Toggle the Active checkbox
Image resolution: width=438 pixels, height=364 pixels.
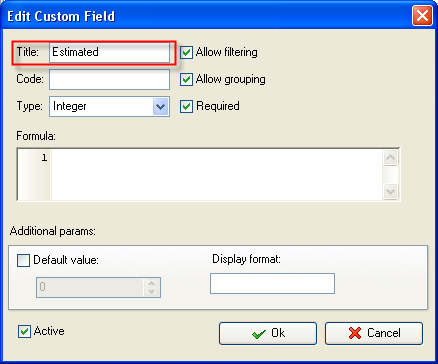click(x=24, y=332)
